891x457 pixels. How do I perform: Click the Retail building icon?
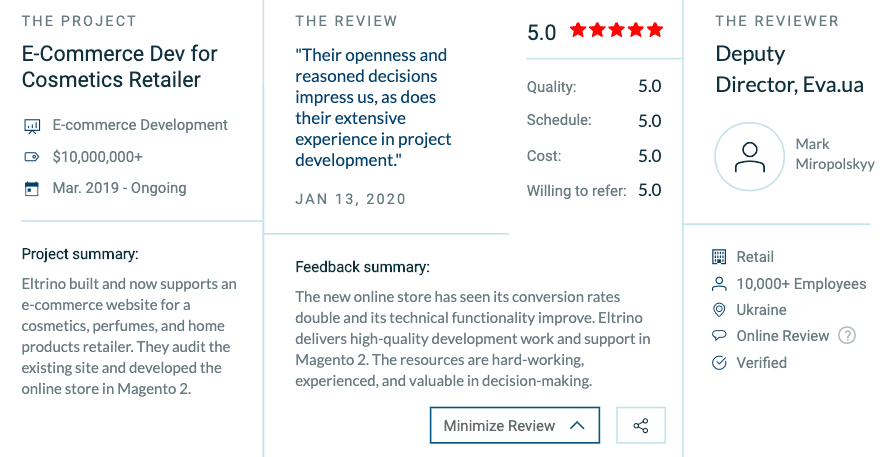coord(718,257)
